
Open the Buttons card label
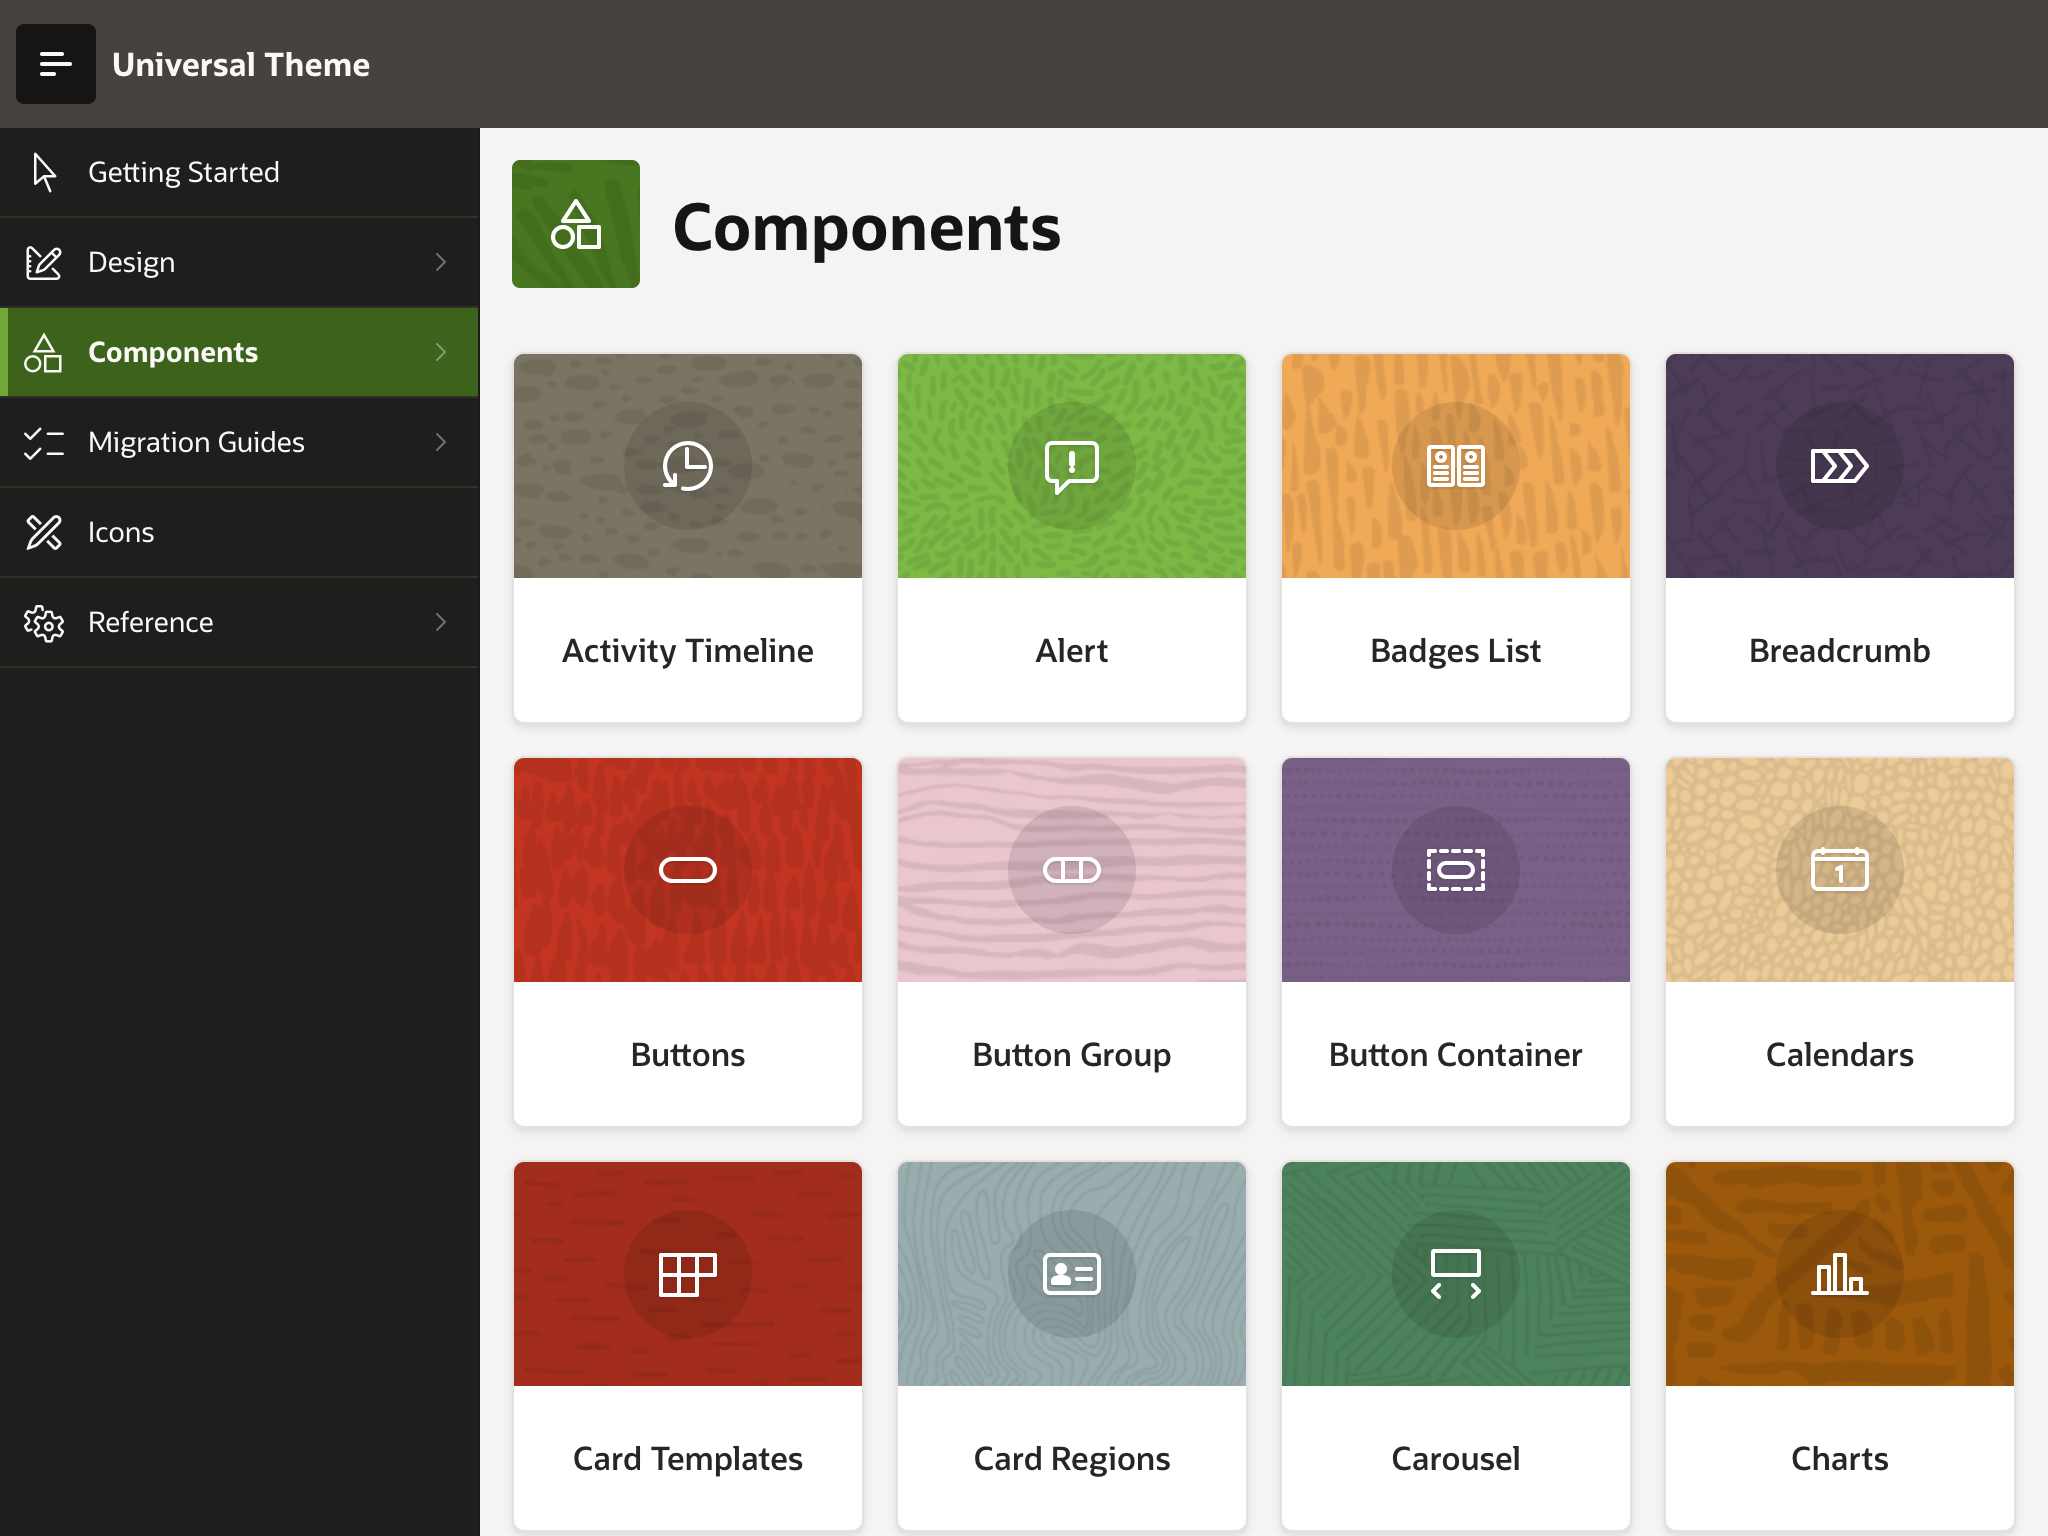[688, 1055]
